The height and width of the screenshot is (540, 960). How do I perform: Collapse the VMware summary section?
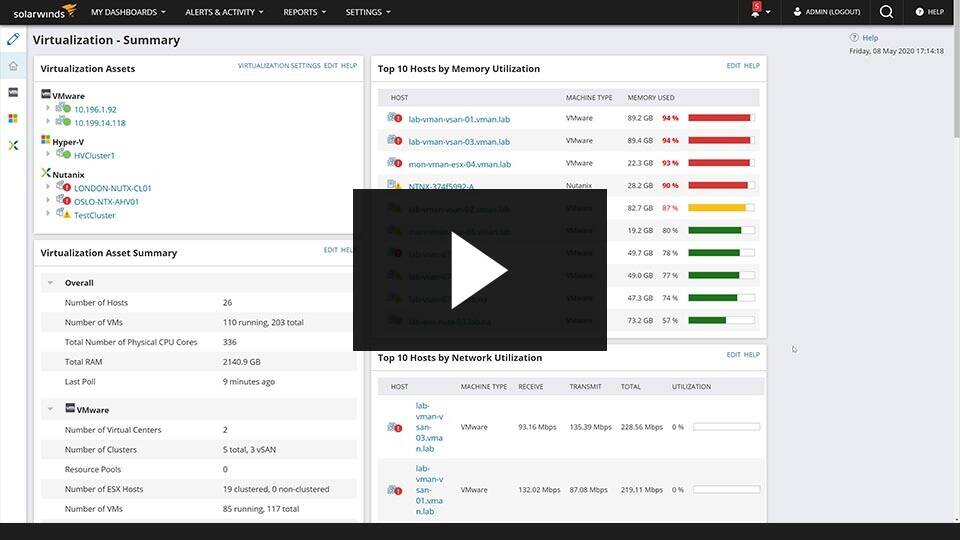coord(50,409)
